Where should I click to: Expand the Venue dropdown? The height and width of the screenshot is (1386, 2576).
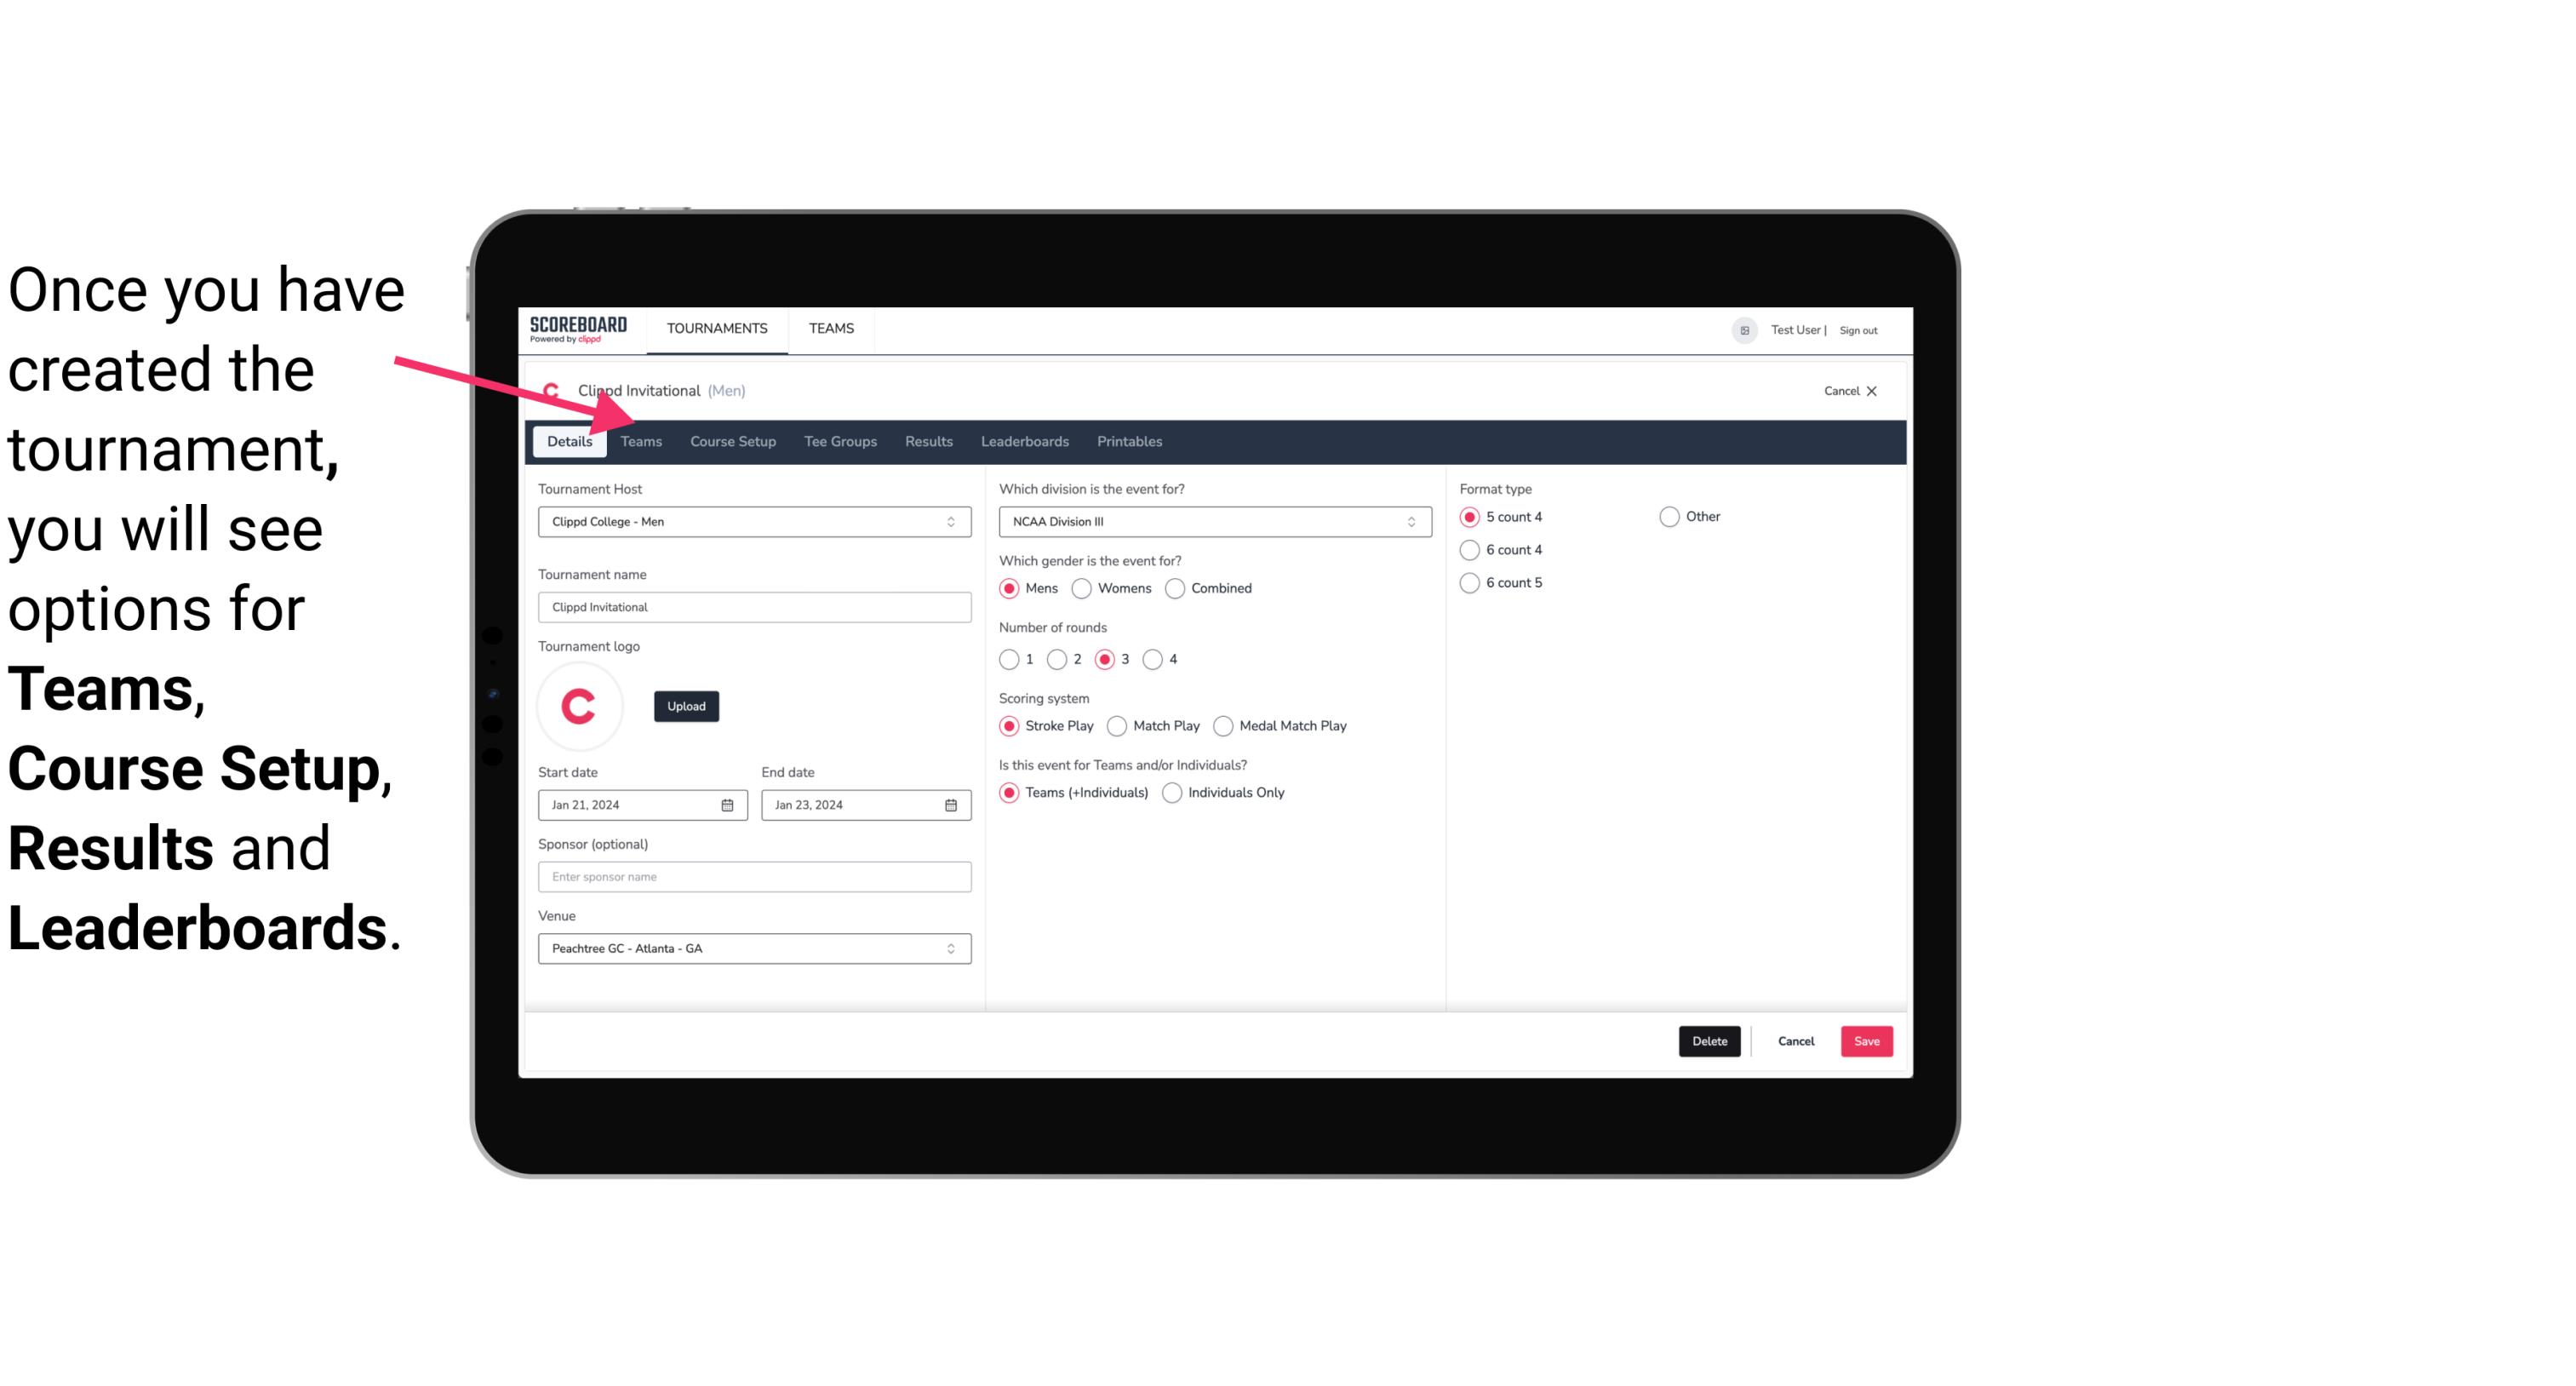(x=952, y=948)
